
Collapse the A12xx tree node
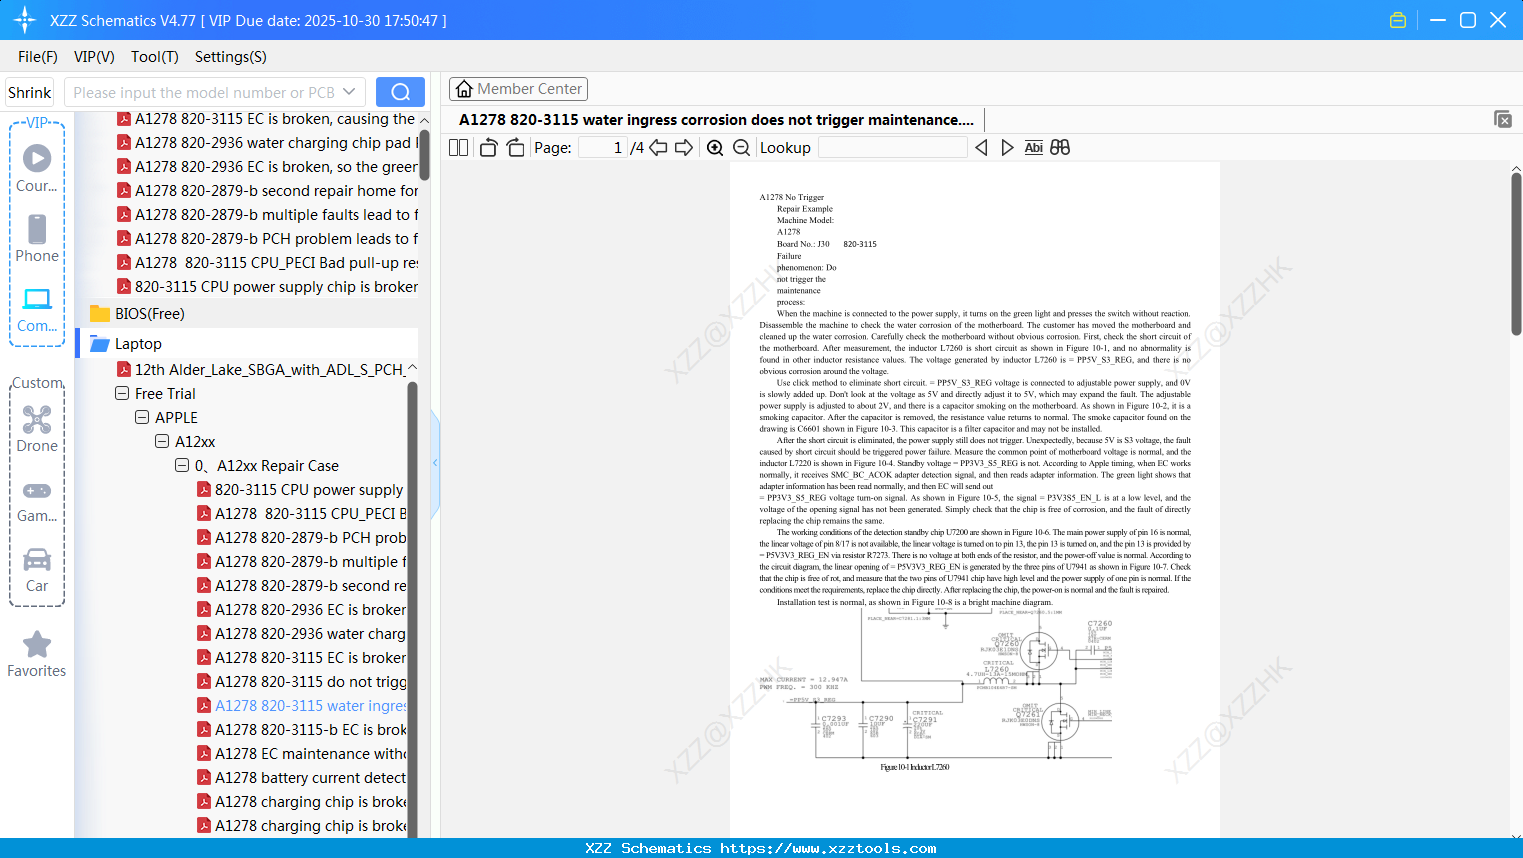(x=162, y=442)
